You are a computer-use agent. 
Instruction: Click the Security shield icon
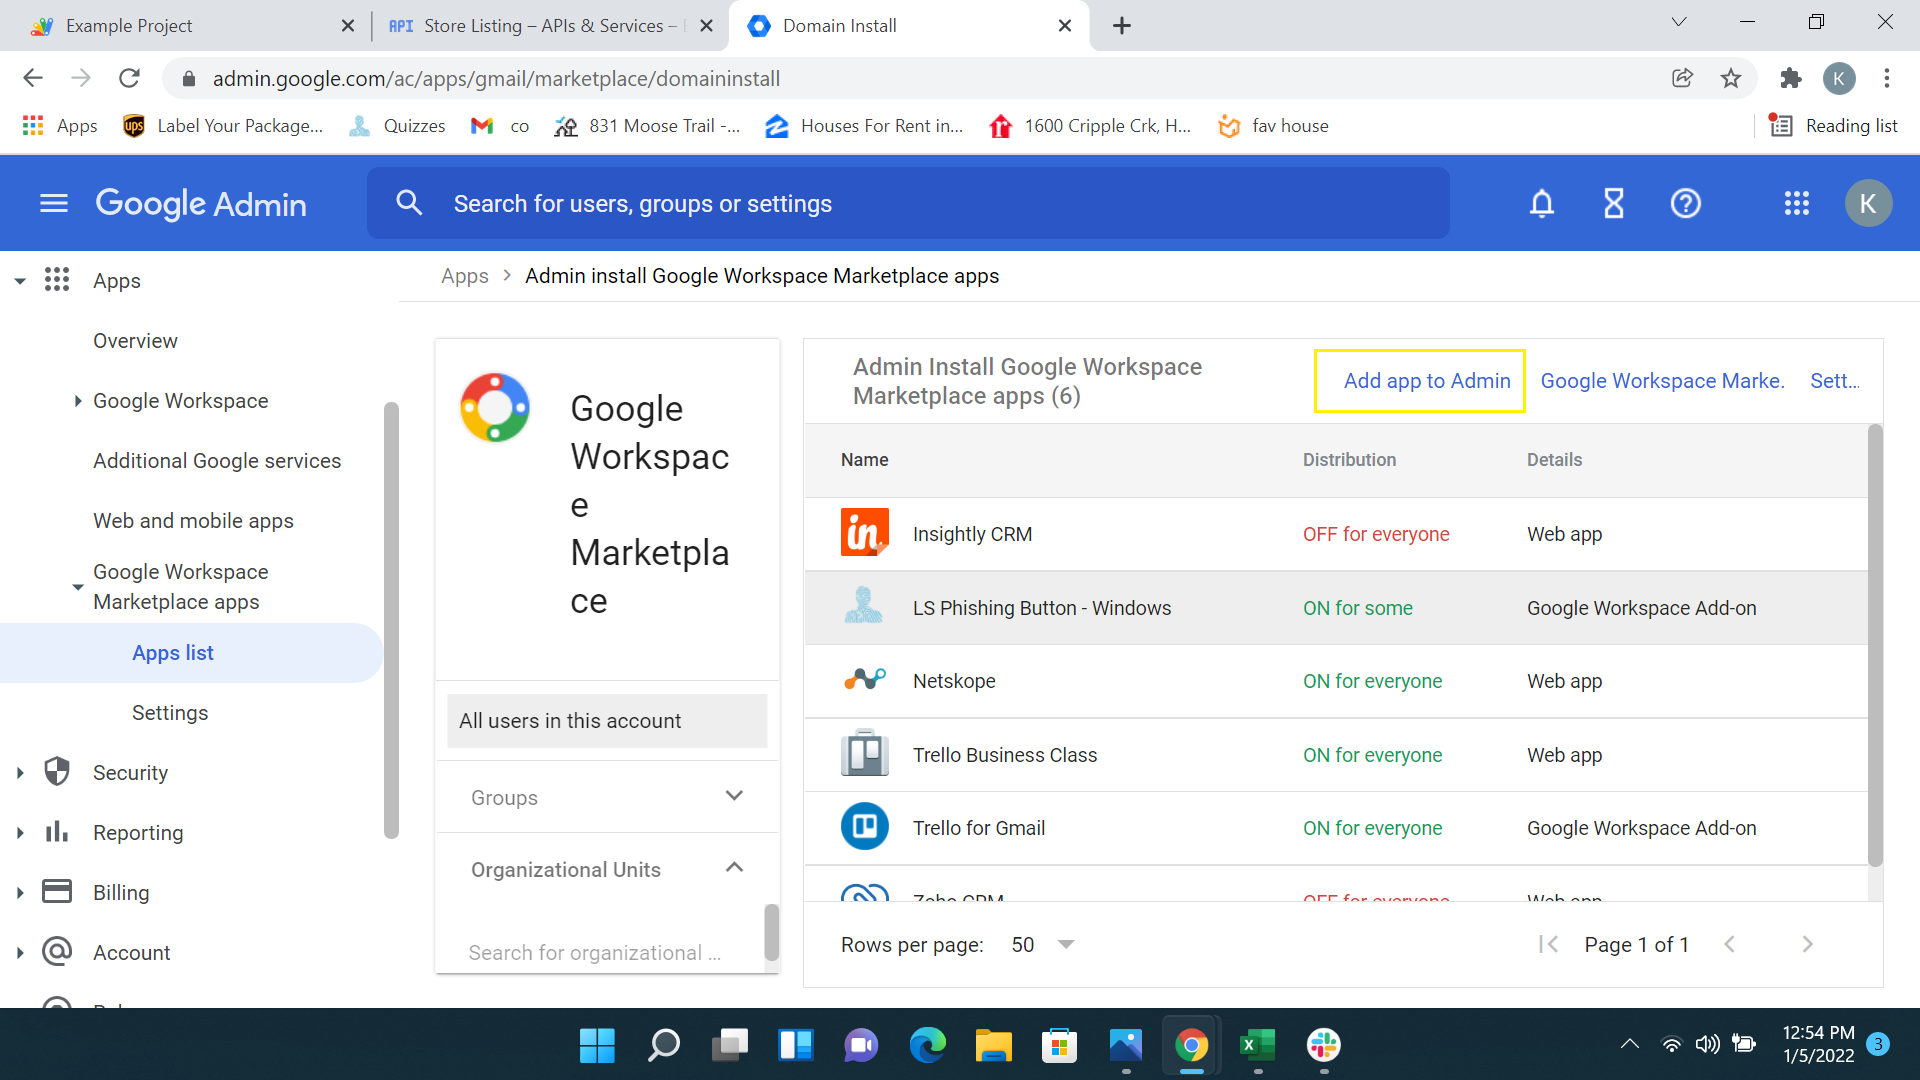(x=58, y=772)
